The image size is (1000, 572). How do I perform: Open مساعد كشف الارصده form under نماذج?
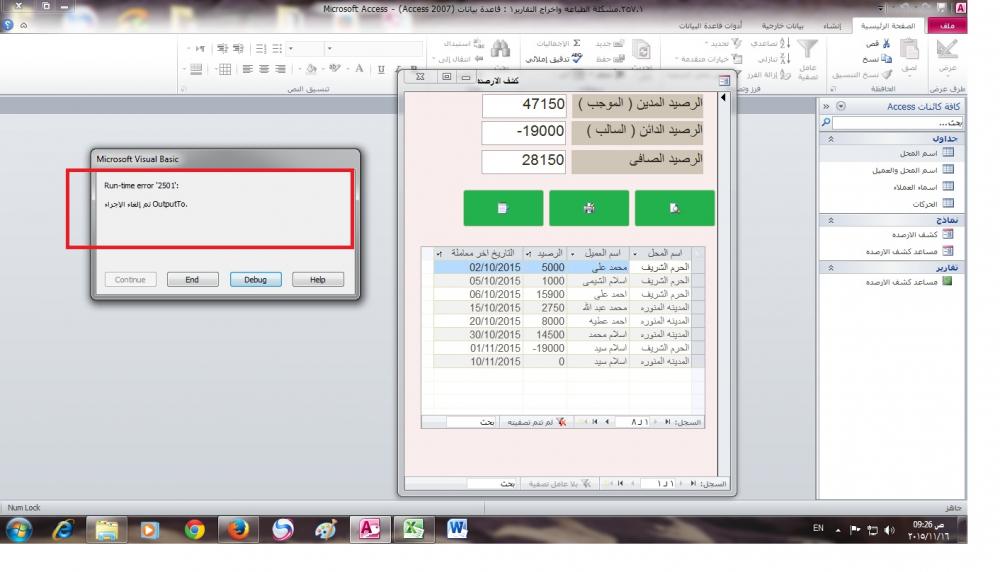(892, 251)
